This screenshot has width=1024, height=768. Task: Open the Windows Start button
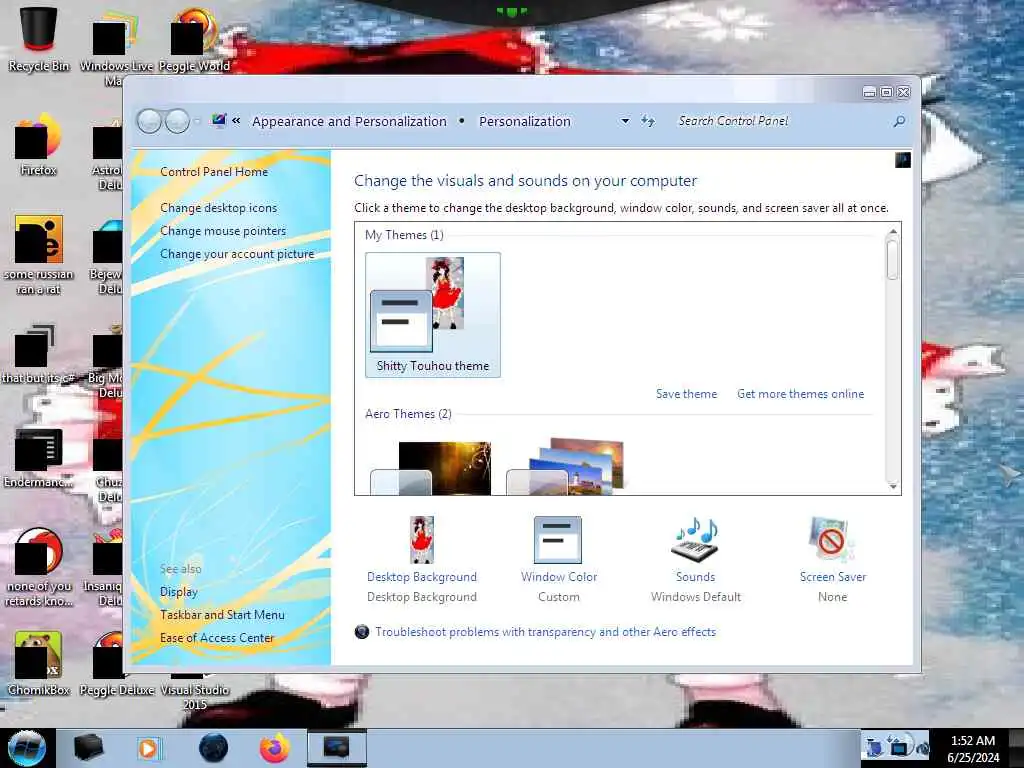[27, 748]
